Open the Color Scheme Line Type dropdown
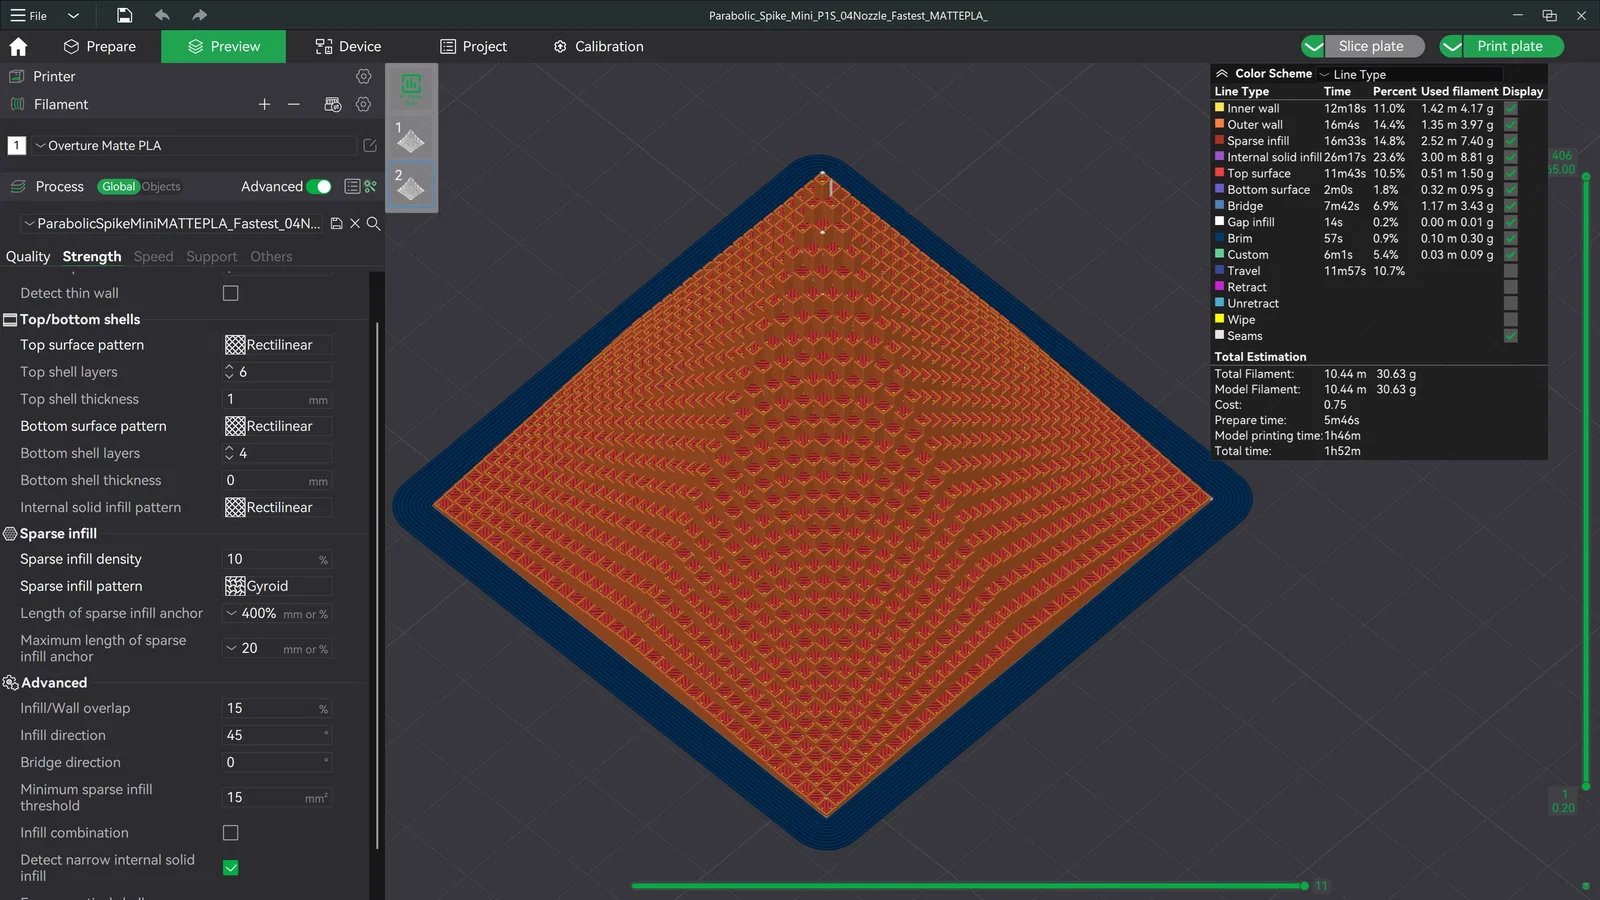 coord(1408,74)
